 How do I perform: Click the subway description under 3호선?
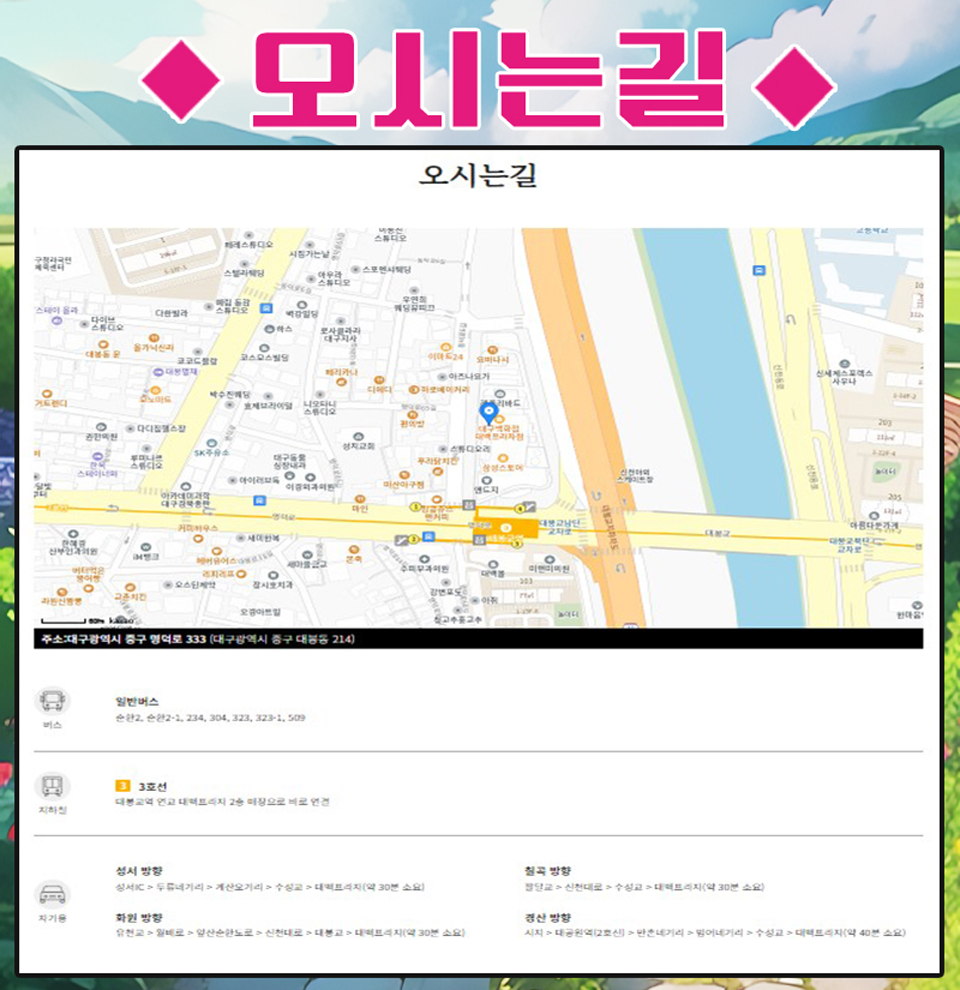222,802
